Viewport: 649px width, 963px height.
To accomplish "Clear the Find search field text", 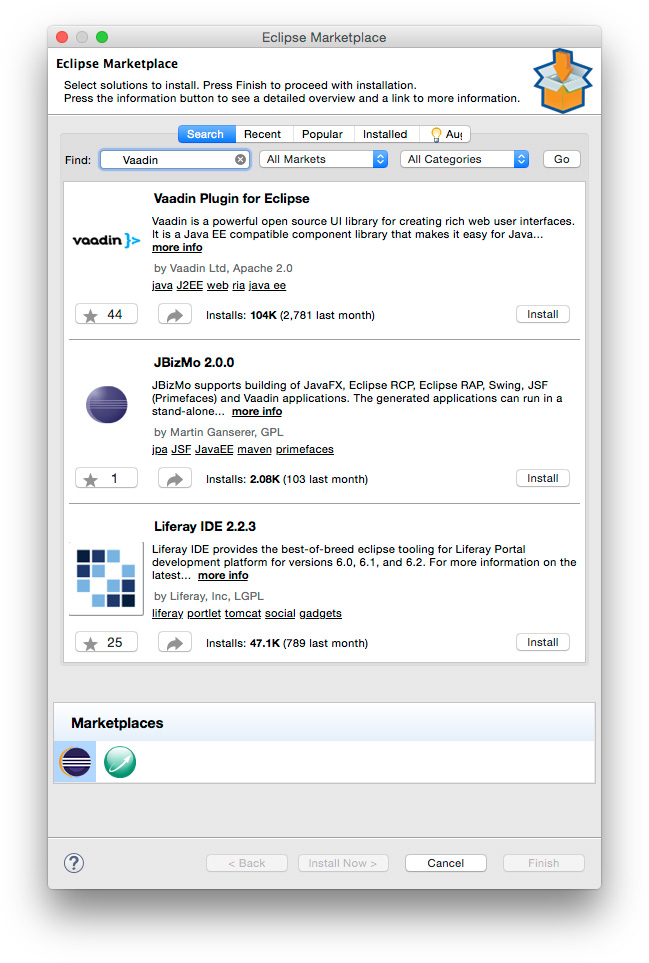I will pos(240,160).
